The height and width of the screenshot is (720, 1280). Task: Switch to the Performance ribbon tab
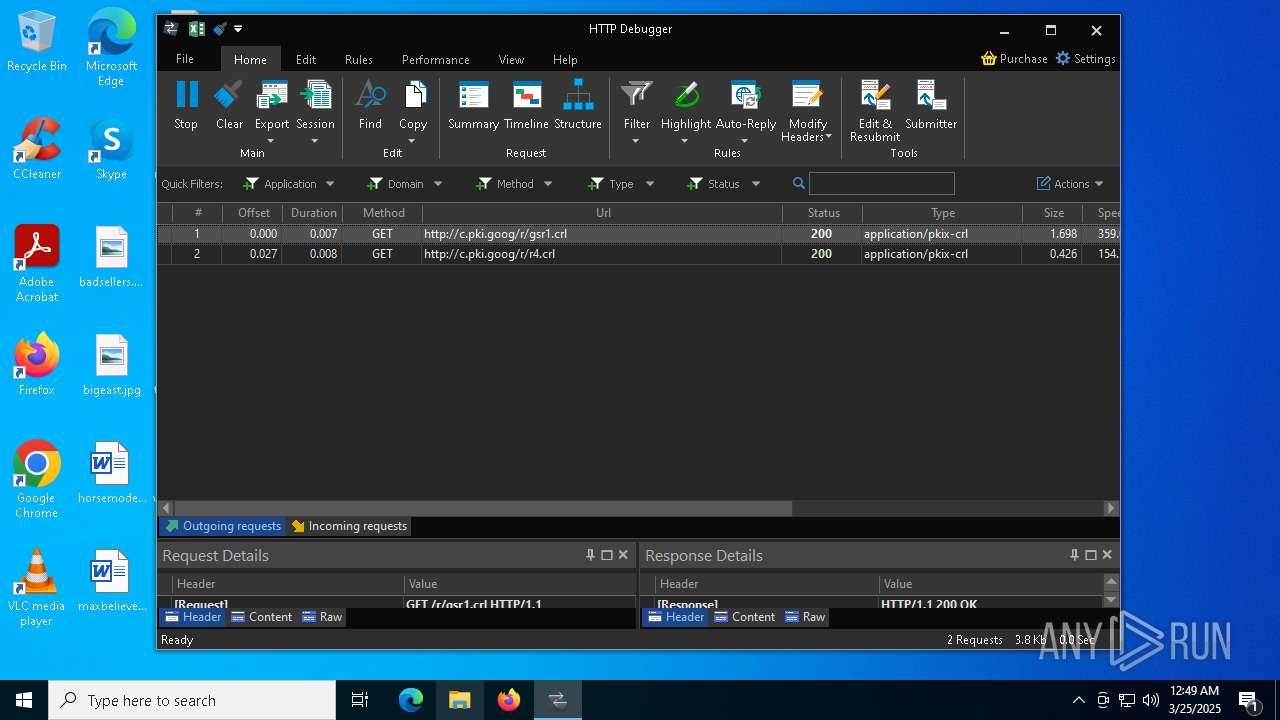tap(436, 59)
